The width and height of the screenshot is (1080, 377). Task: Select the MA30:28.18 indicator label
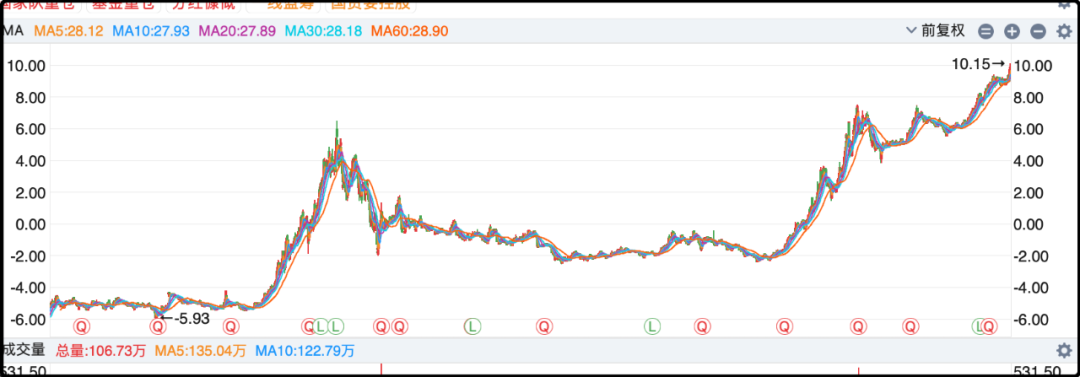click(323, 32)
